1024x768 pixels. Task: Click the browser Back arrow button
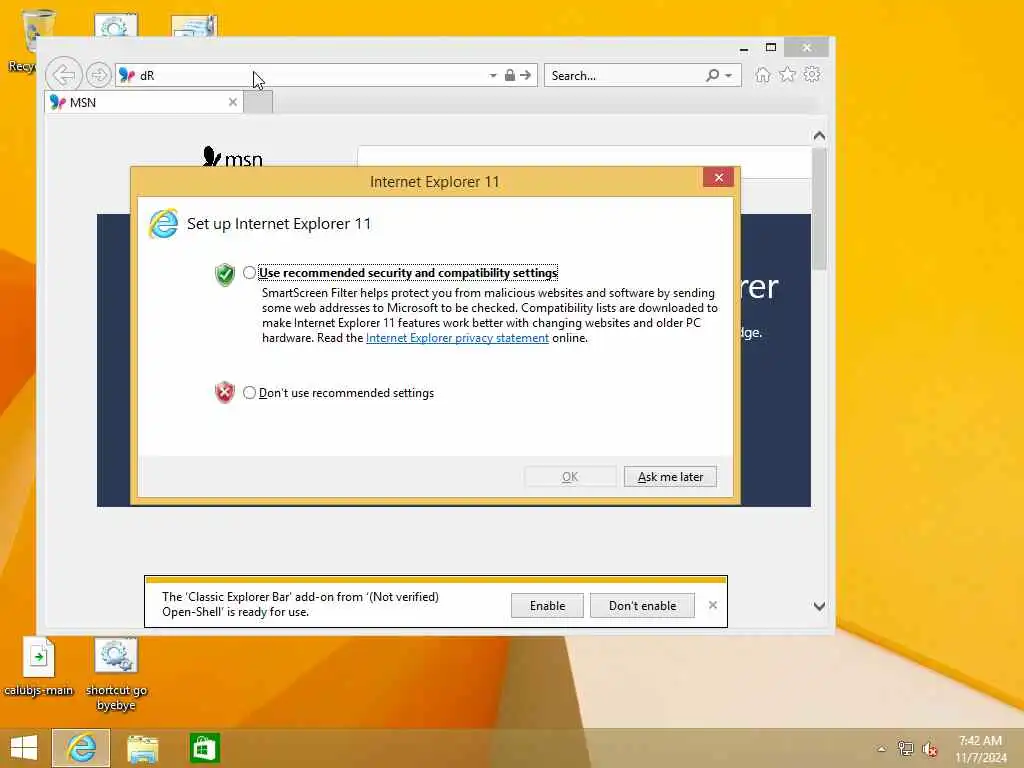[x=64, y=74]
